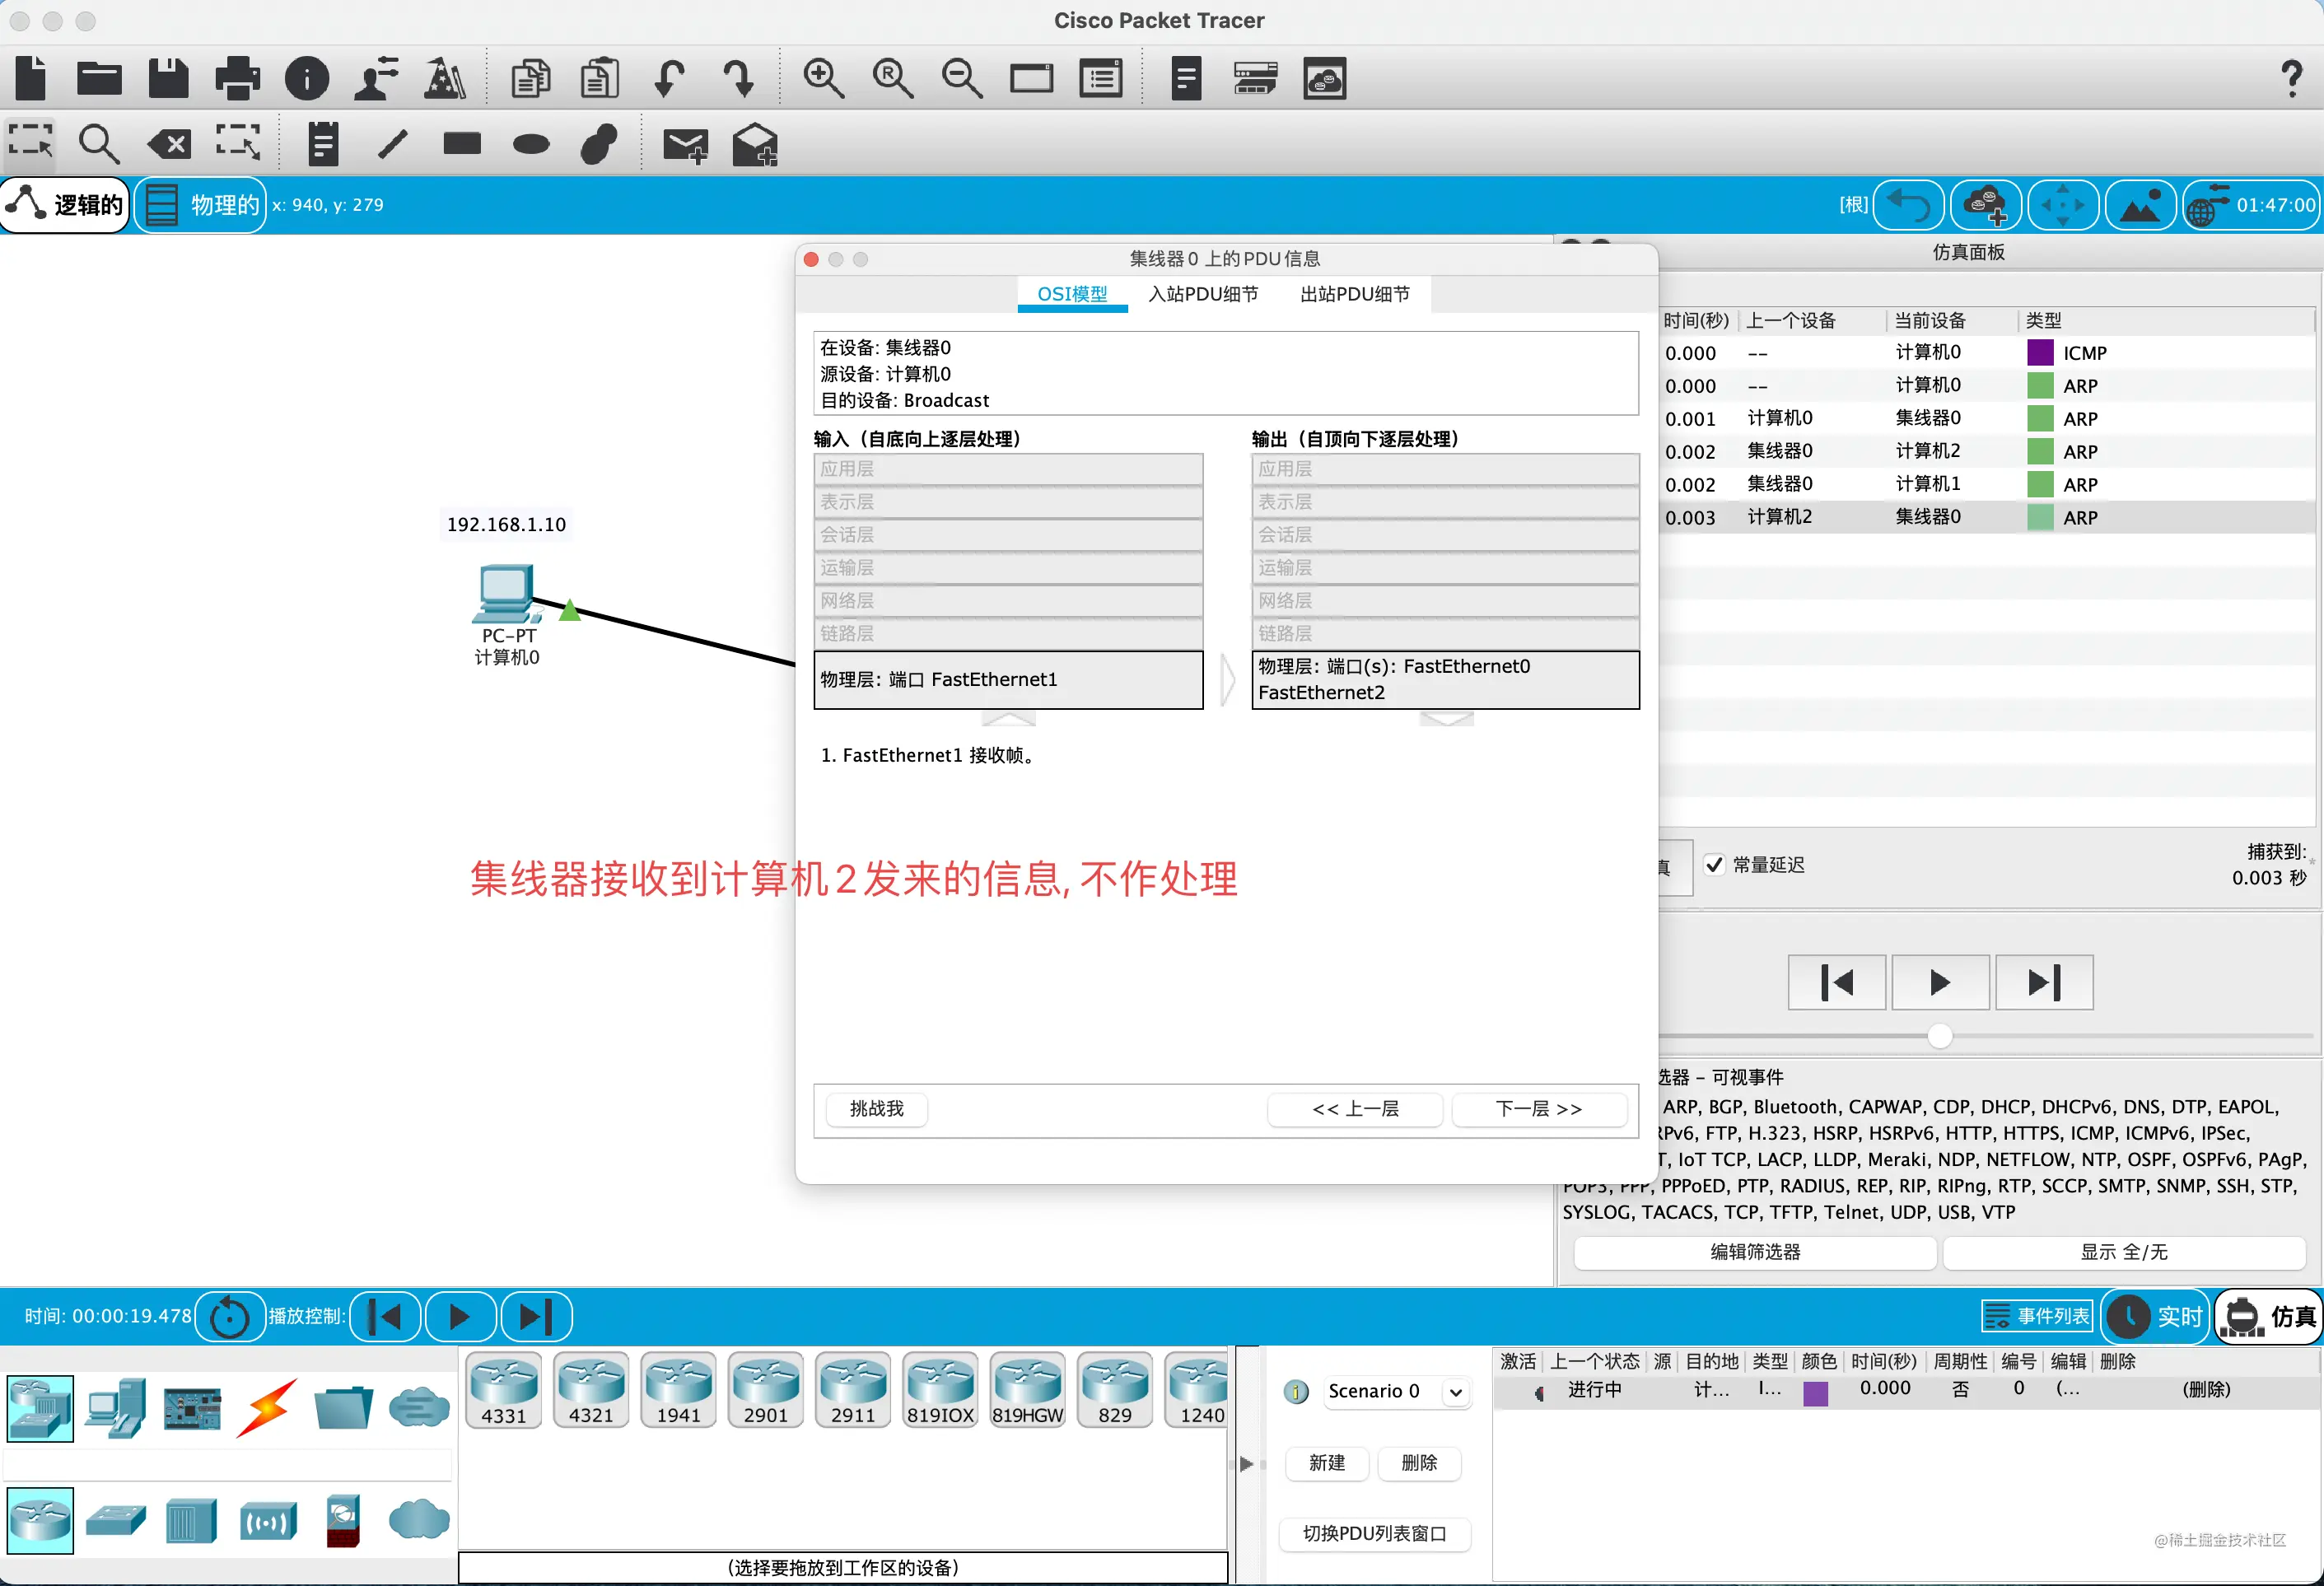Select the Draw Ellipse tool

click(531, 145)
